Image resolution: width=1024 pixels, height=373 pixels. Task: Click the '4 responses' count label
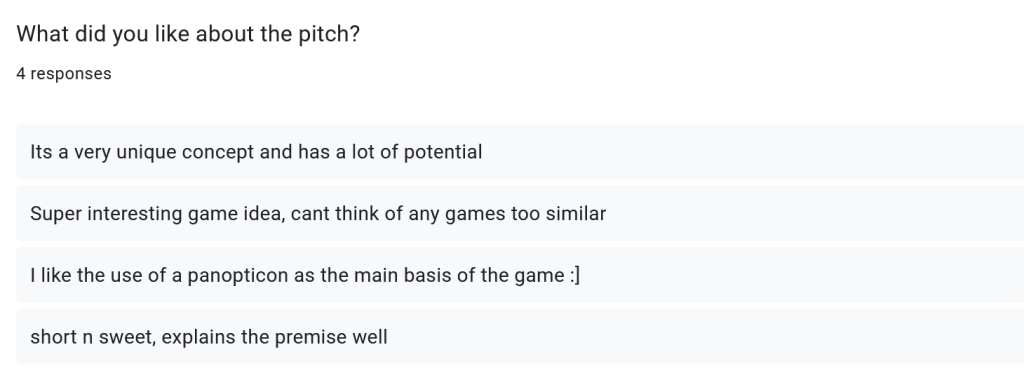tap(64, 74)
